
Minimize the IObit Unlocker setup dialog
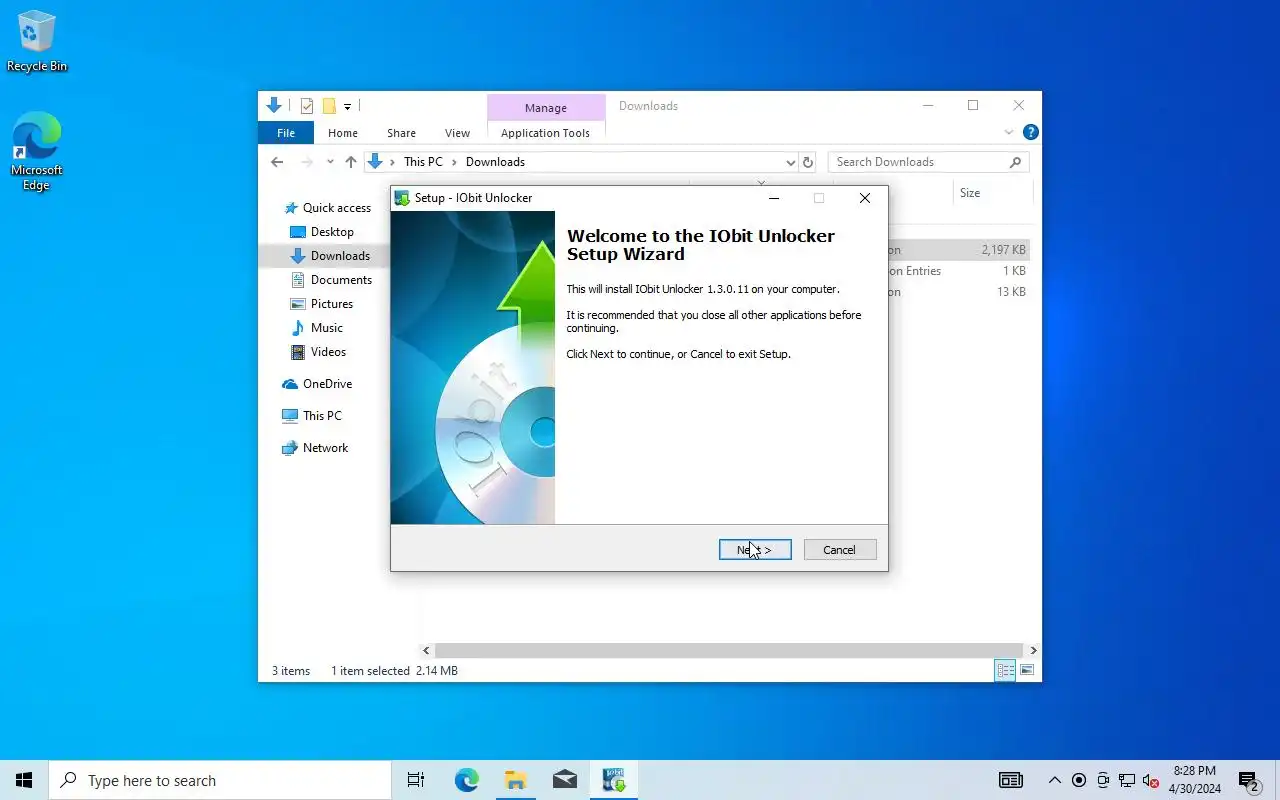[x=774, y=198]
